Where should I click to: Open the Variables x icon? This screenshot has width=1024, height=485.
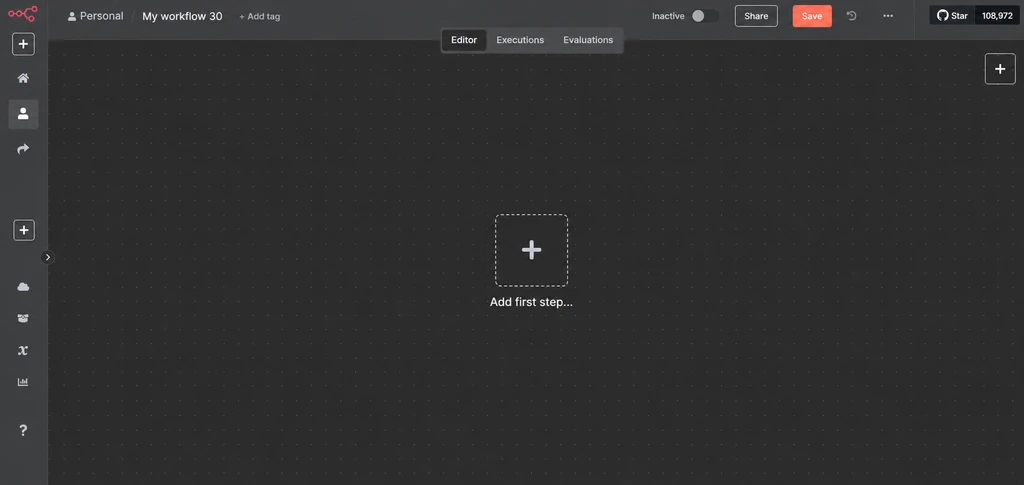click(23, 351)
